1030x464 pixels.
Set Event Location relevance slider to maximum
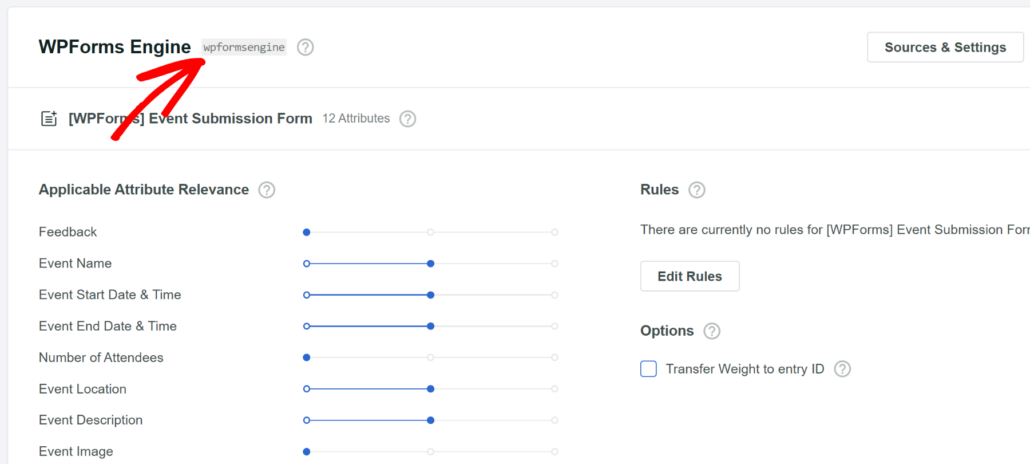[x=554, y=389]
